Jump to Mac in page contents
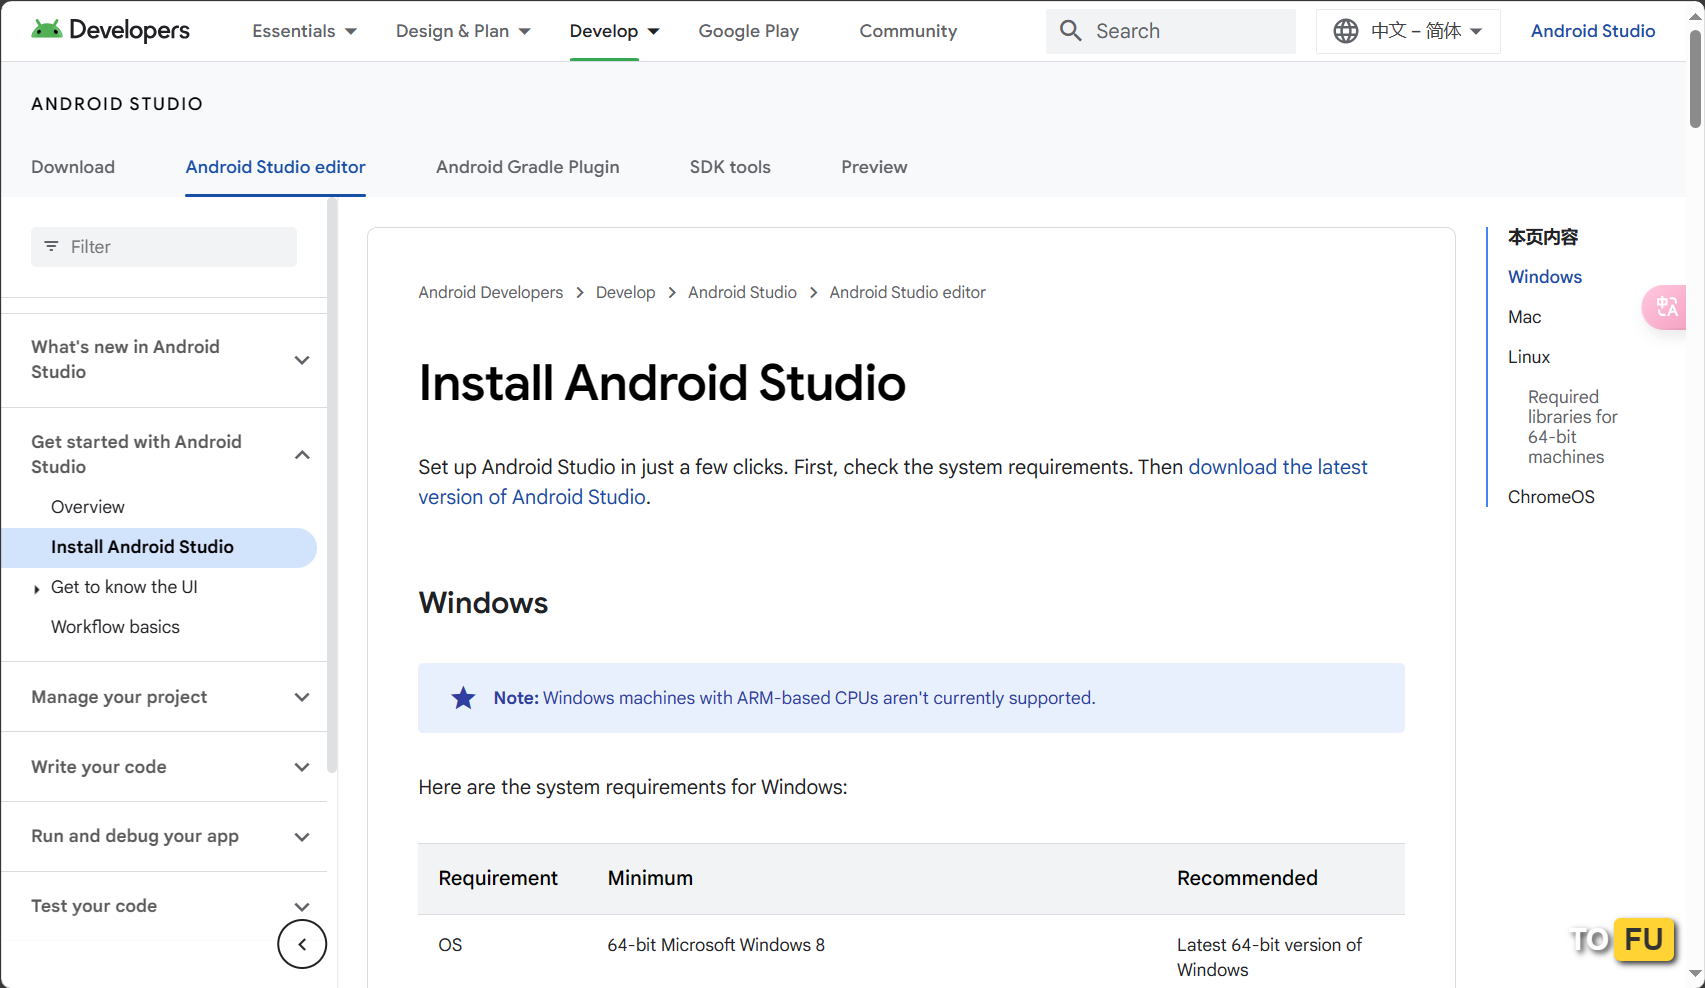The height and width of the screenshot is (988, 1705). click(1525, 317)
